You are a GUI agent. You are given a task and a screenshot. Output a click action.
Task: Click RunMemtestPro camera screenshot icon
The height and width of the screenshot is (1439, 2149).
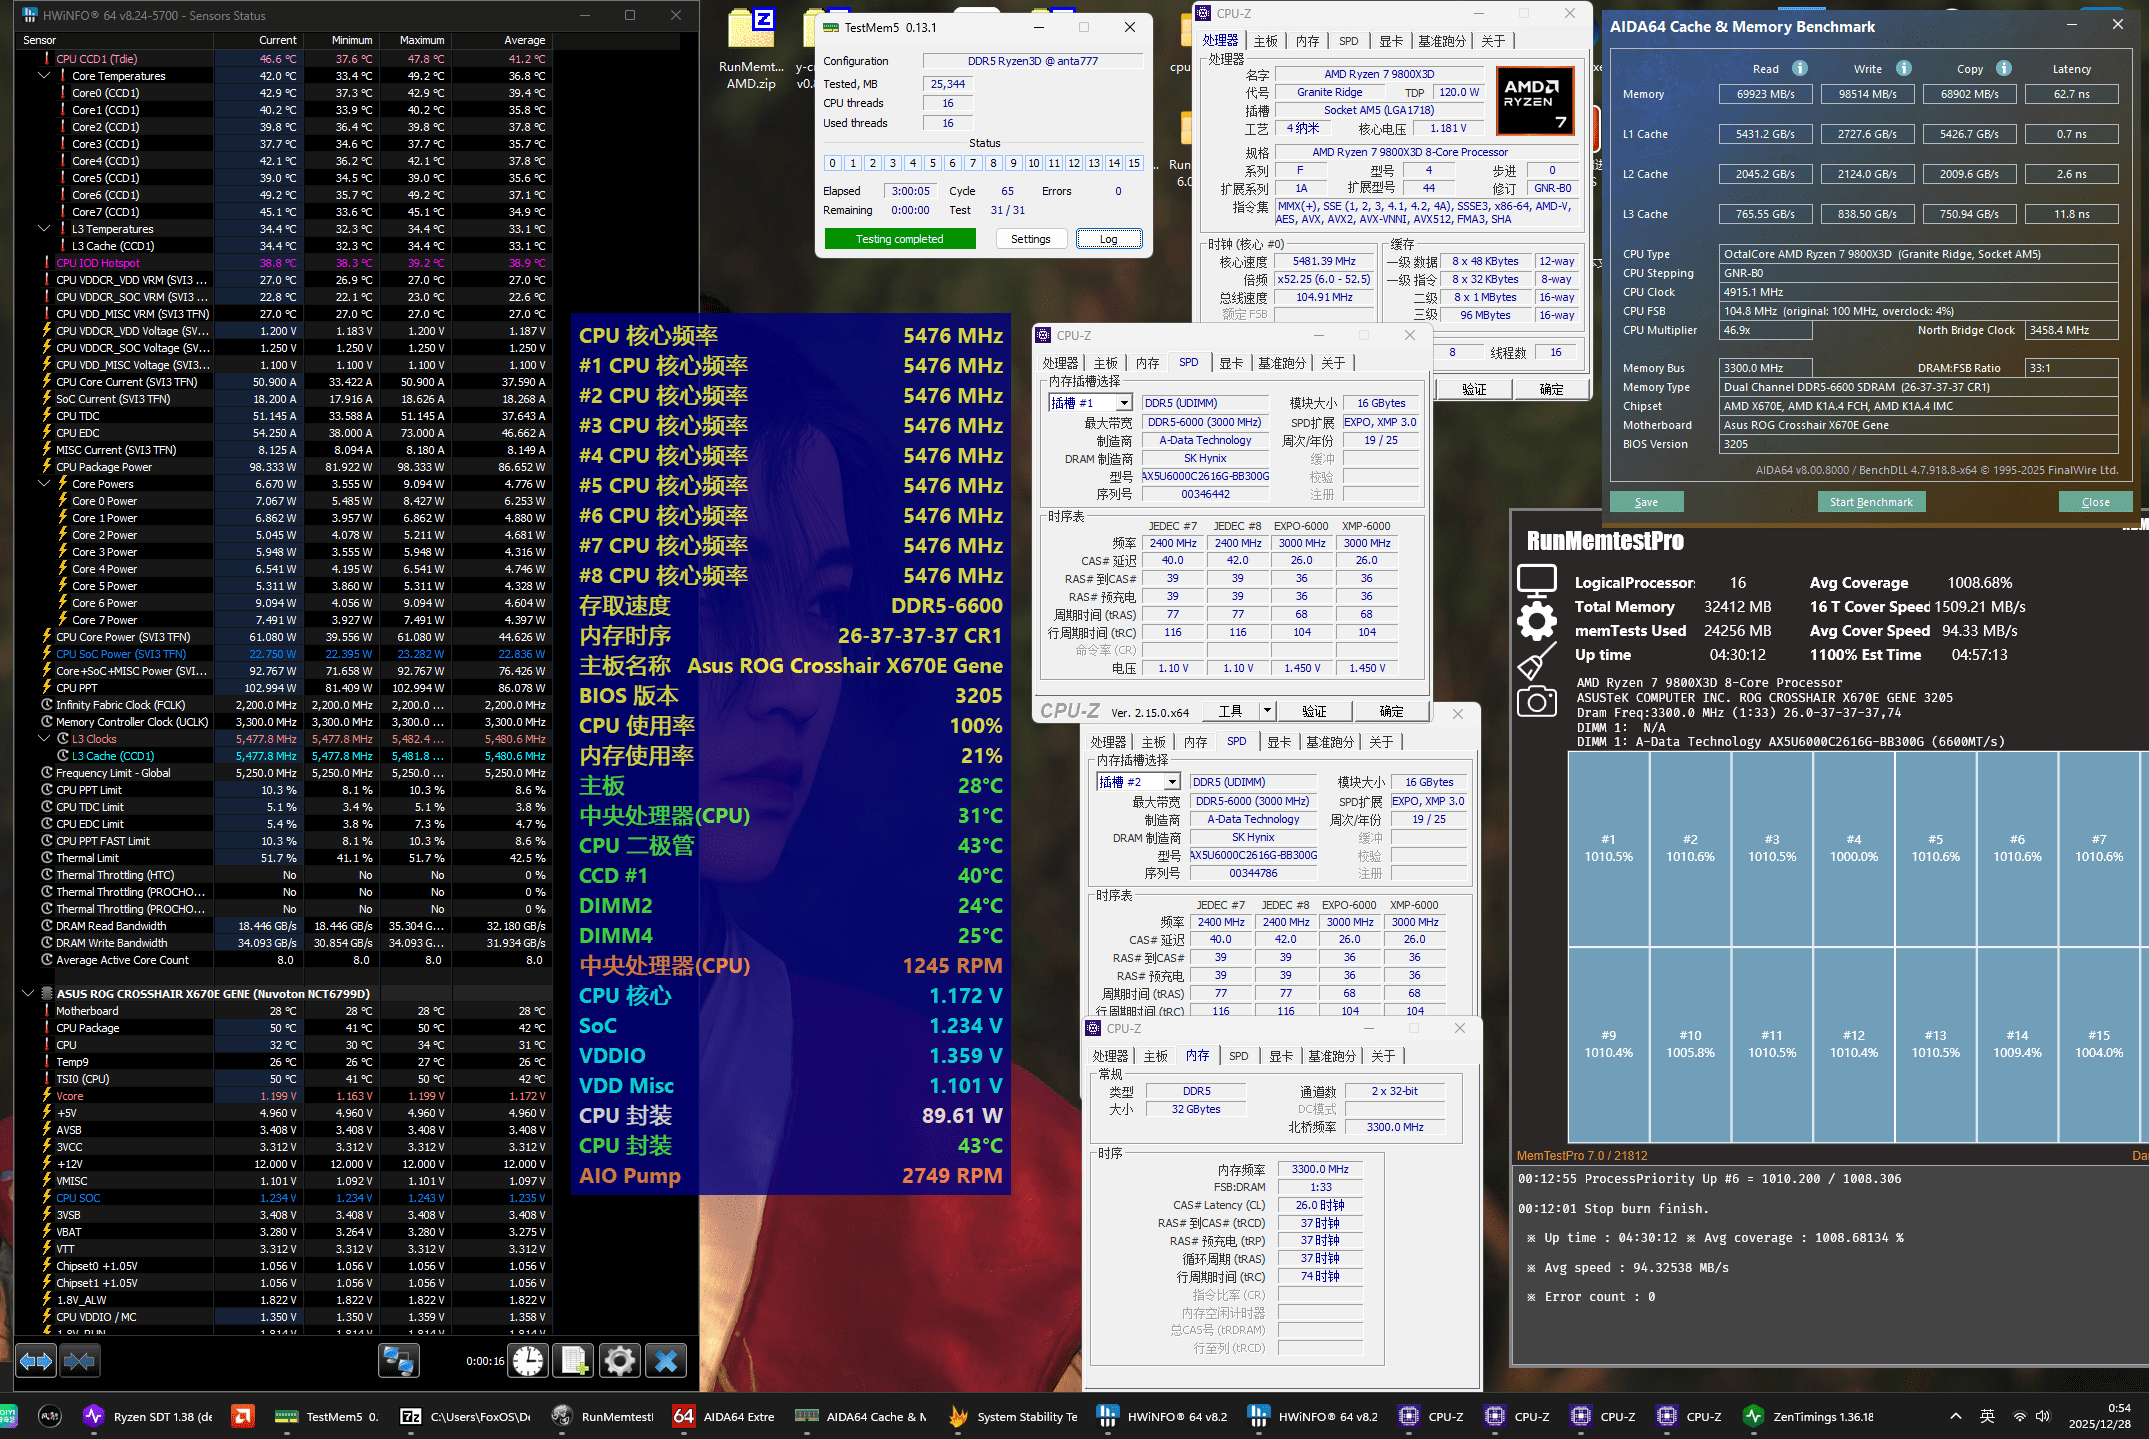(x=1536, y=702)
